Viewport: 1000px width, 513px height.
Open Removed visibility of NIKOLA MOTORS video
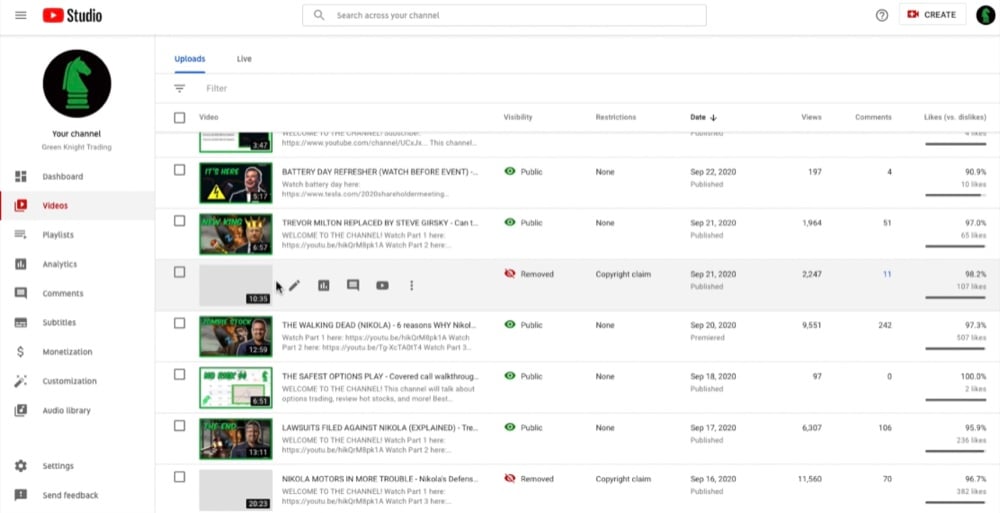coord(529,479)
